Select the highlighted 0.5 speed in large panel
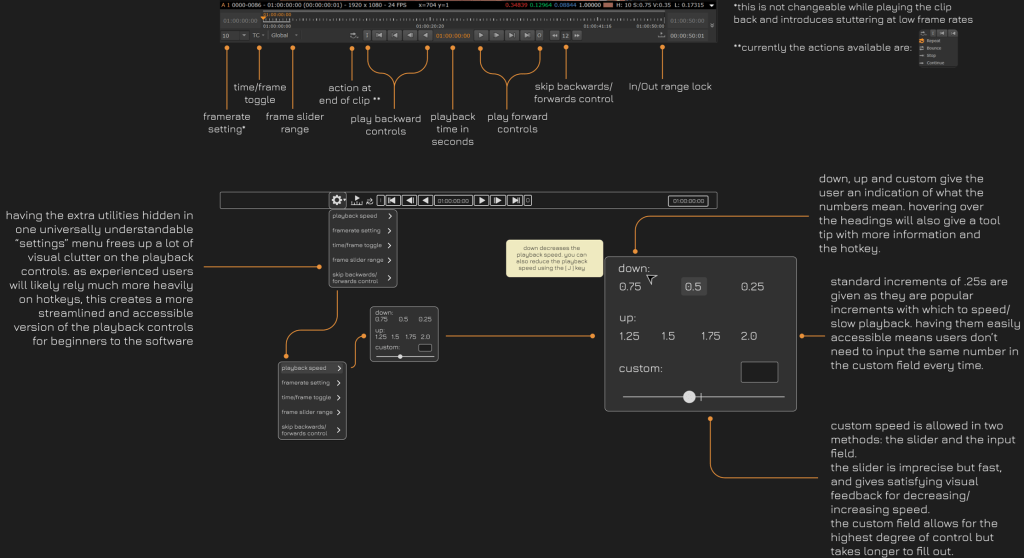 [x=694, y=287]
